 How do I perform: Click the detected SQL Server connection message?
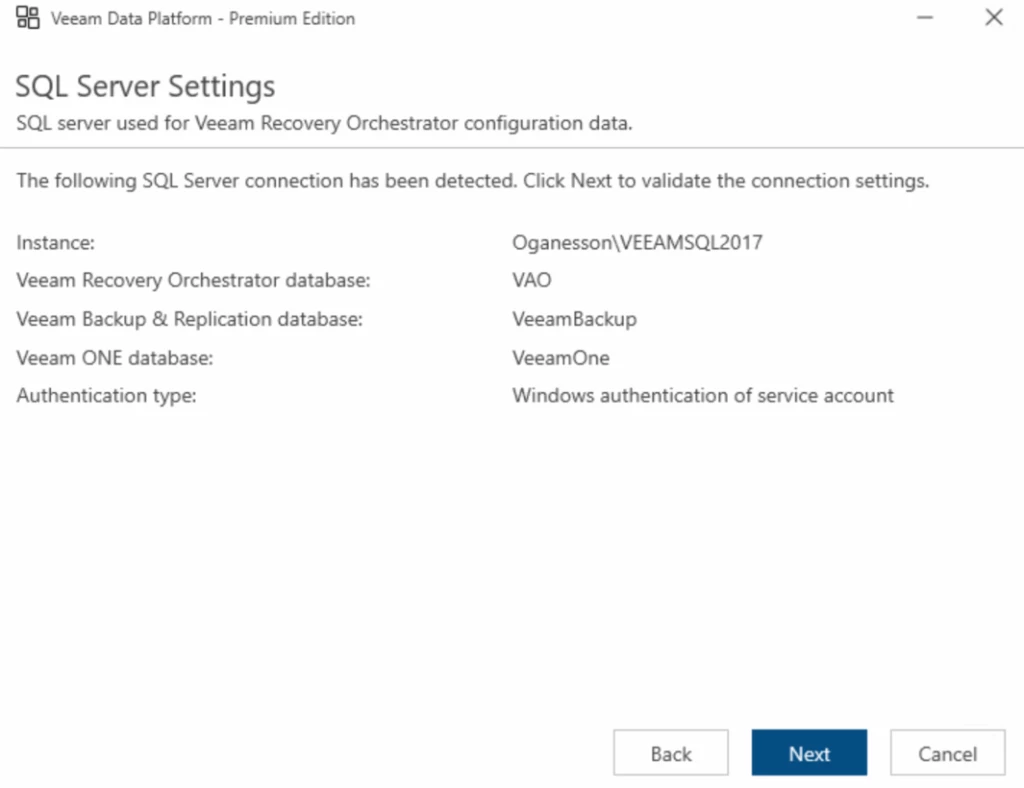(473, 181)
